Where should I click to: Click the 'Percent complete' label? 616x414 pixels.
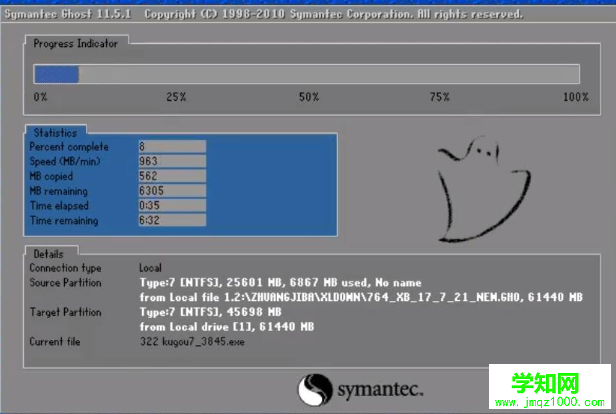coord(69,147)
